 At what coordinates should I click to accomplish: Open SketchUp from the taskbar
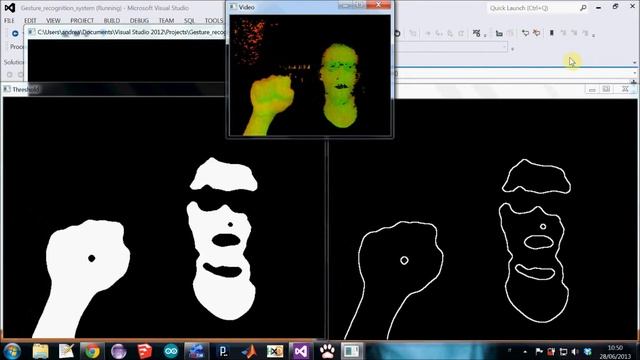(144, 351)
